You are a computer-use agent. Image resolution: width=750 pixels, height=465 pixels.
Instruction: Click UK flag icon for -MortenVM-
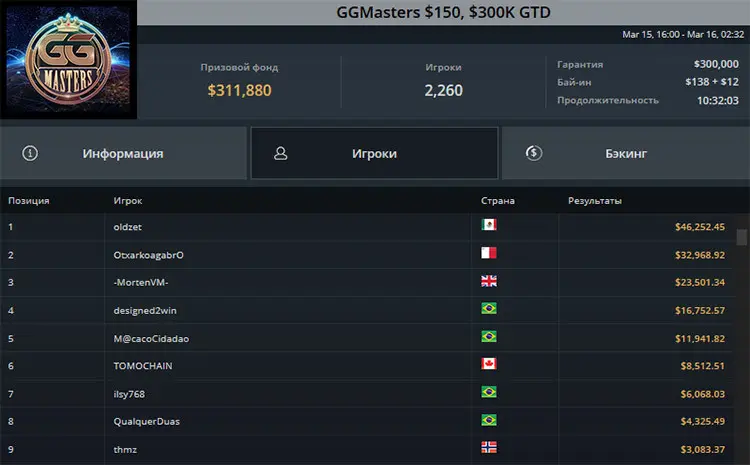[x=489, y=281]
